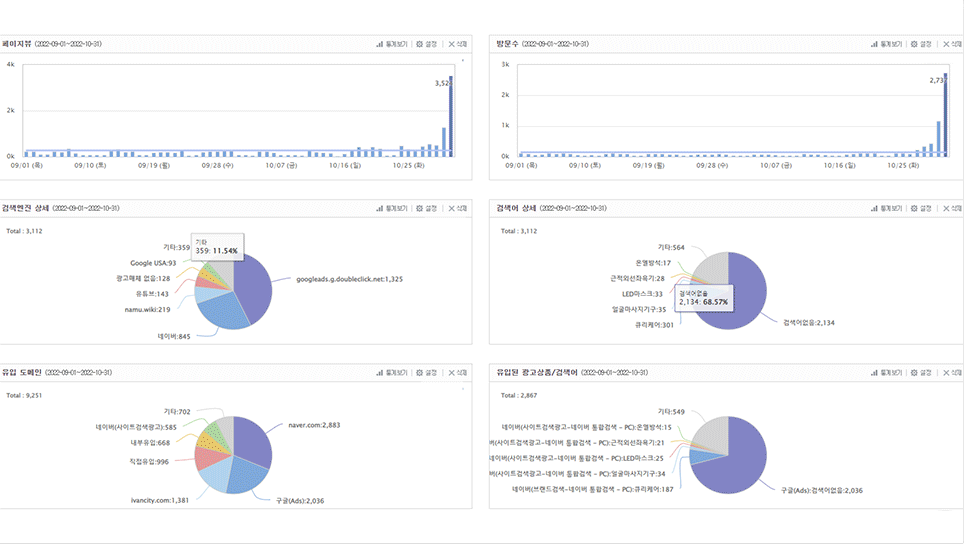Open 설정 gear of 페이지뷰 panel
Image resolution: width=964 pixels, height=544 pixels.
(426, 44)
